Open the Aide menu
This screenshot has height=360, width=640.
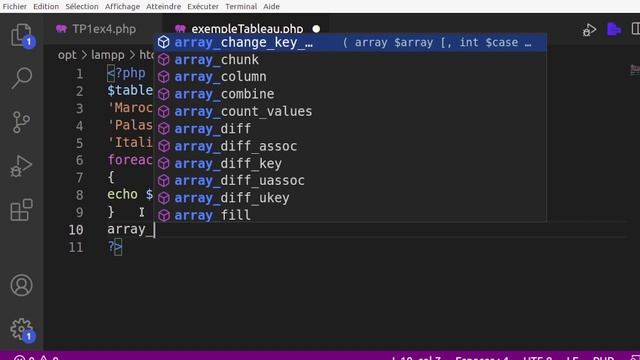(271, 7)
